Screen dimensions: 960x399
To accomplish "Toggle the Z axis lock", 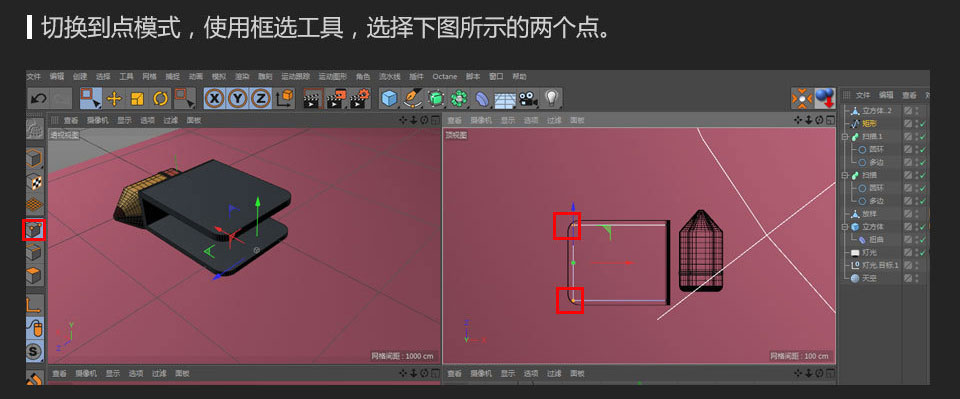I will point(261,98).
